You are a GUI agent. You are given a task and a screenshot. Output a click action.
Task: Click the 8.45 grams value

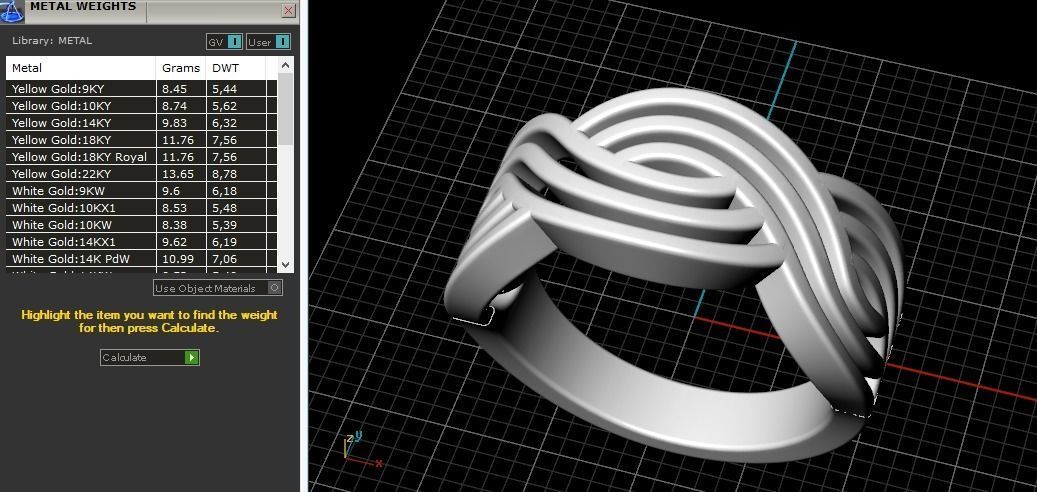[174, 89]
